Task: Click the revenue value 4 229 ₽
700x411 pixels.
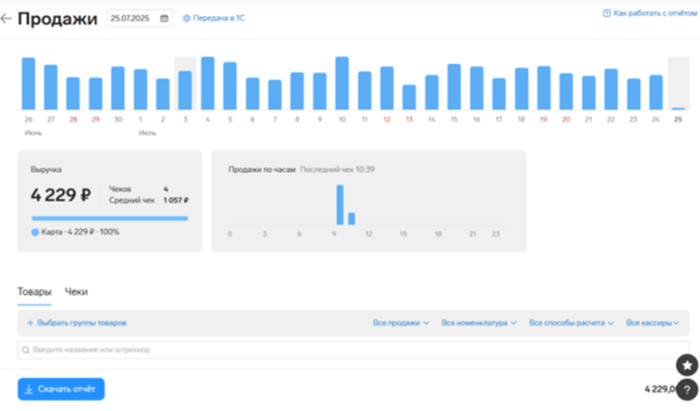Action: [61, 195]
